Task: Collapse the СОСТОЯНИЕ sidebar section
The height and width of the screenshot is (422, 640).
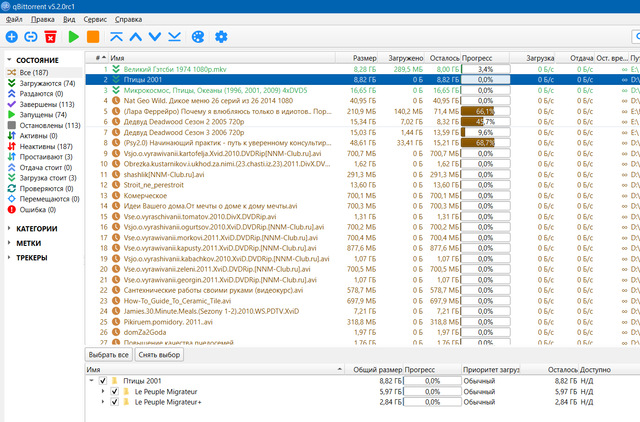Action: (9, 60)
